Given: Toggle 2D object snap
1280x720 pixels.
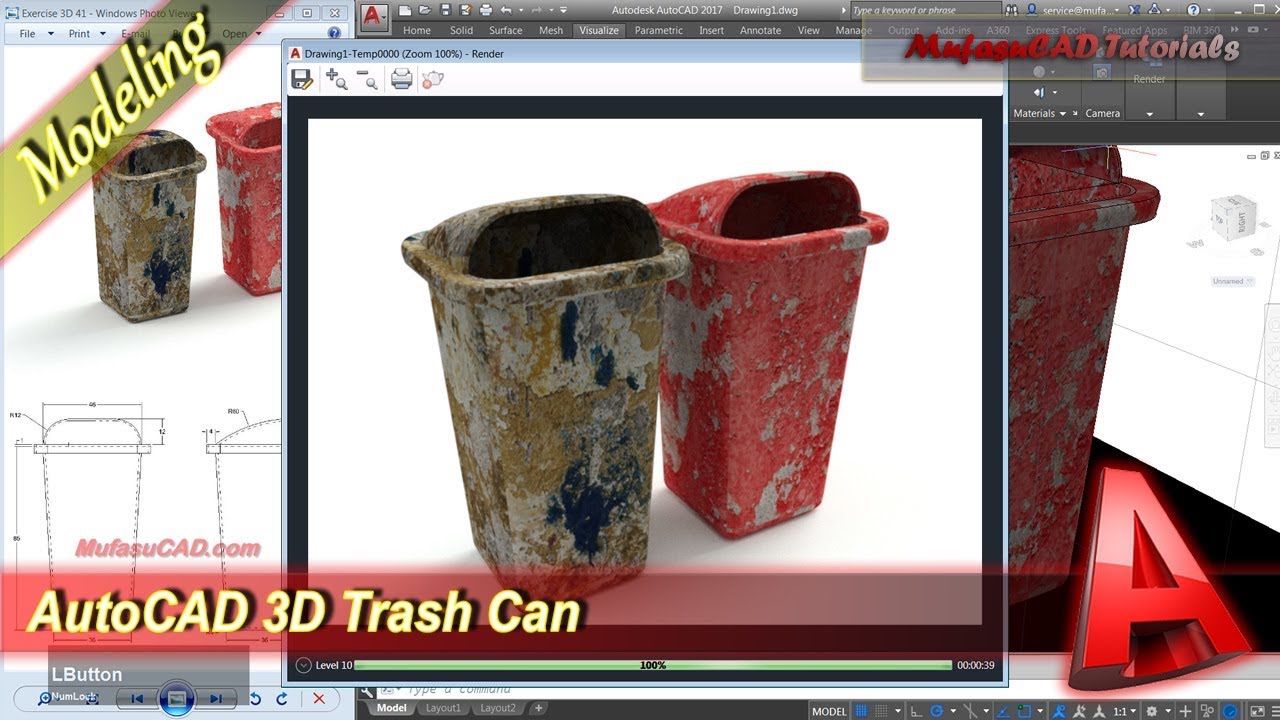Looking at the screenshot, I should [1024, 711].
